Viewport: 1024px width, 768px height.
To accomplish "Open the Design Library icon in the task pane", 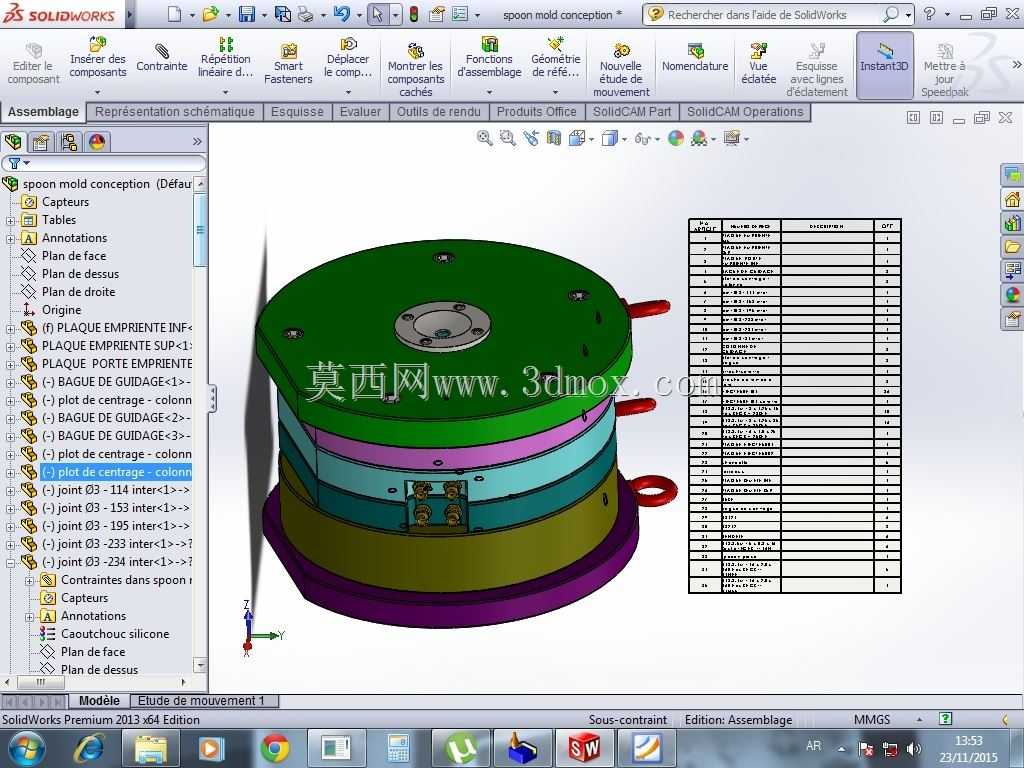I will coord(1012,223).
